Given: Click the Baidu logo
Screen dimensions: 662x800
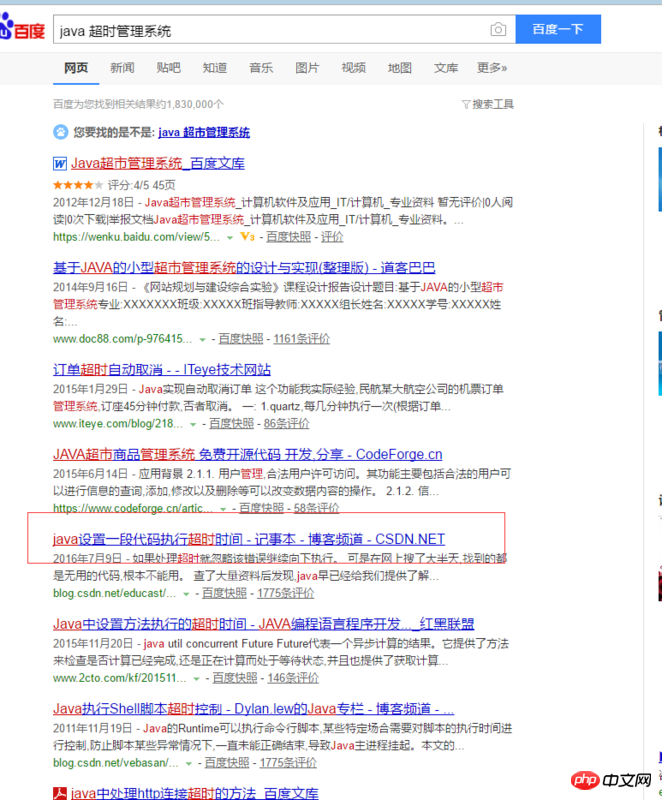Looking at the screenshot, I should click(22, 28).
